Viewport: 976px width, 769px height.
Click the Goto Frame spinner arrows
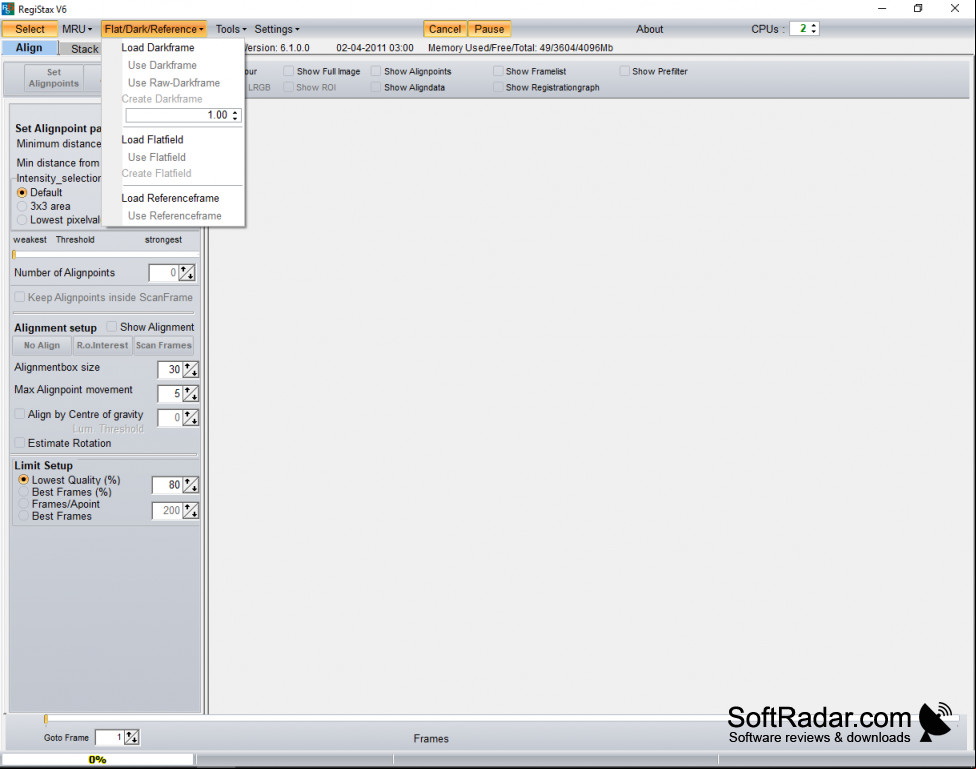(131, 737)
